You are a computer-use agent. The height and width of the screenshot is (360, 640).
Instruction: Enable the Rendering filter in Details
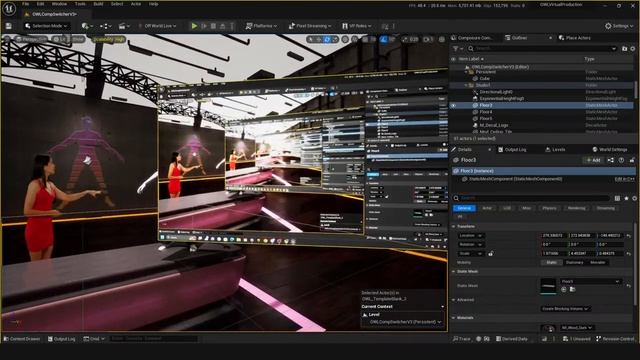click(576, 208)
